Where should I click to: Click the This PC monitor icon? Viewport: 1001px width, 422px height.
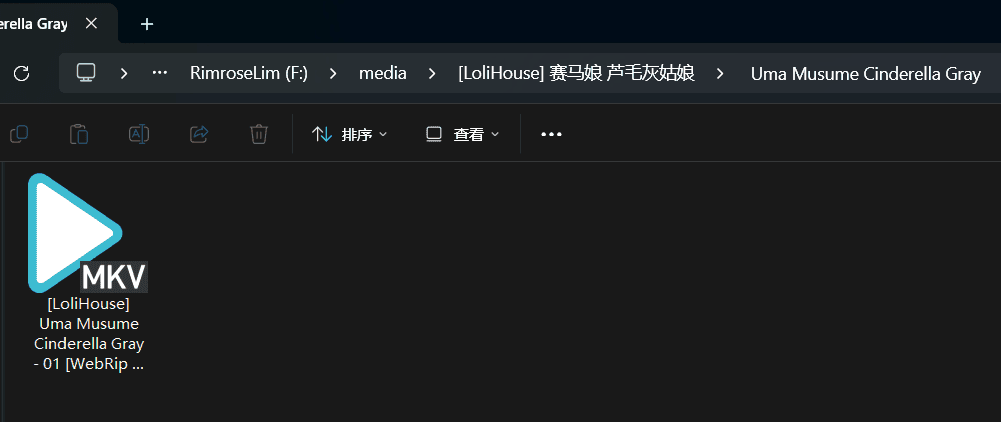[x=86, y=73]
